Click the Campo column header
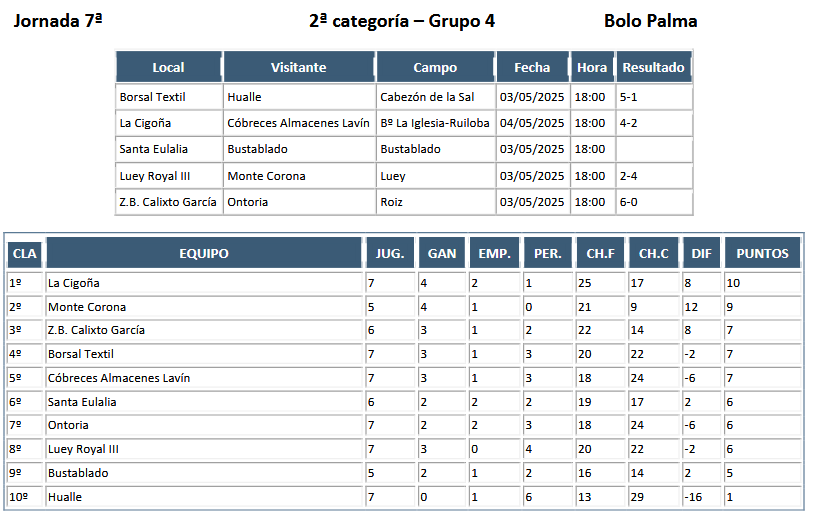The height and width of the screenshot is (516, 813). (x=436, y=67)
